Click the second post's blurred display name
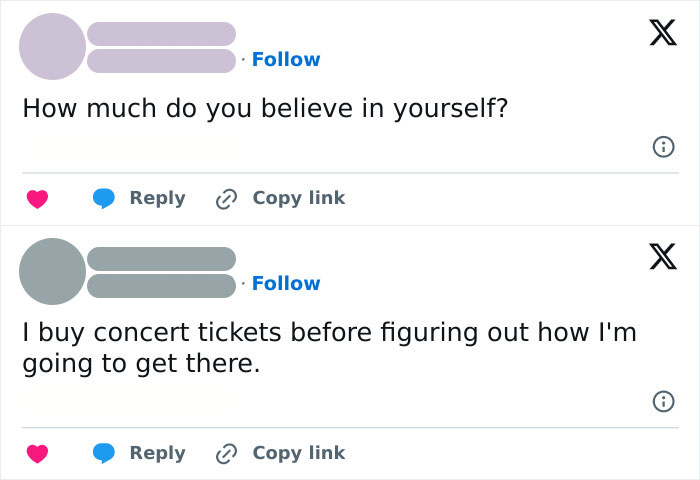Viewport: 700px width, 480px height. point(161,258)
